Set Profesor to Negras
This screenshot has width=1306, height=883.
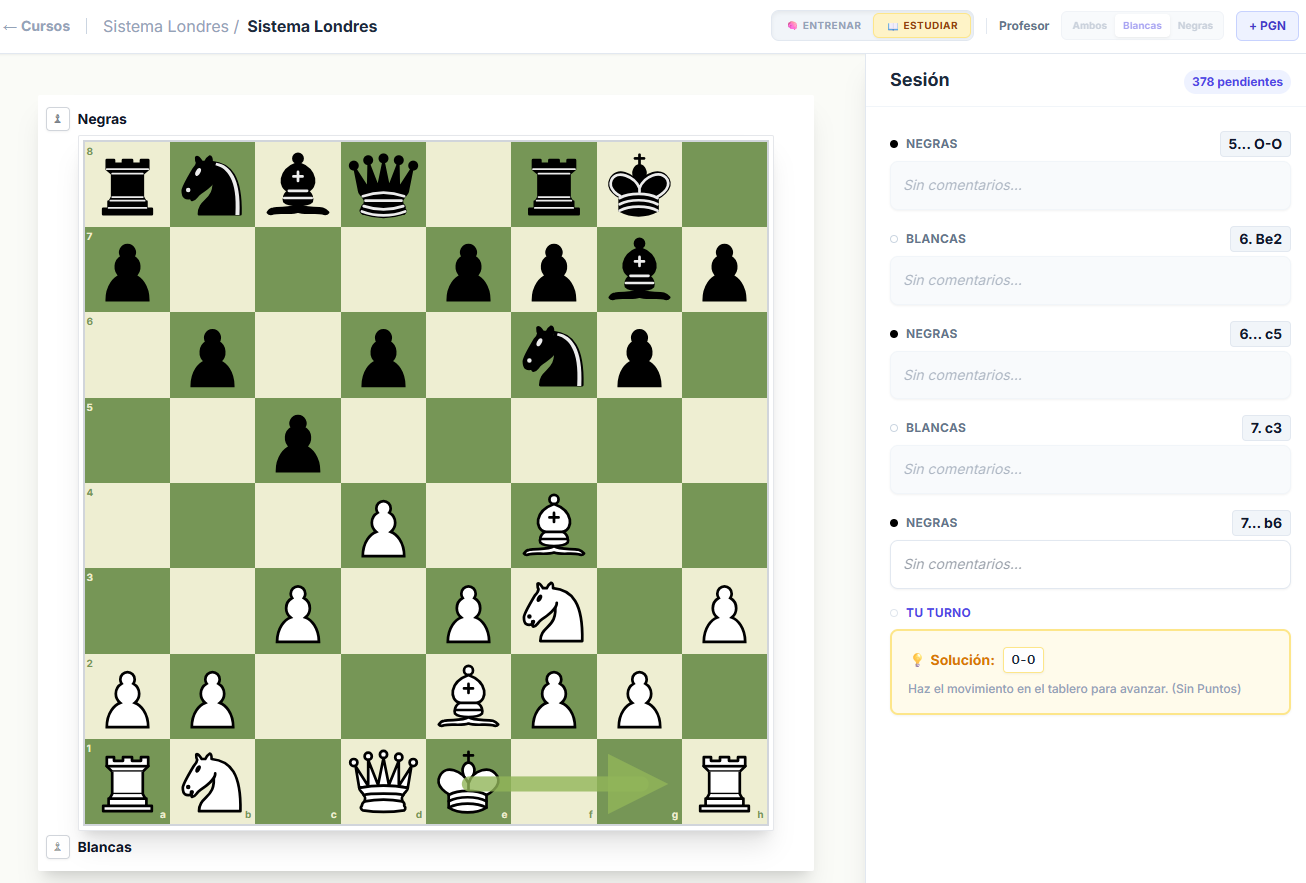coord(1195,26)
